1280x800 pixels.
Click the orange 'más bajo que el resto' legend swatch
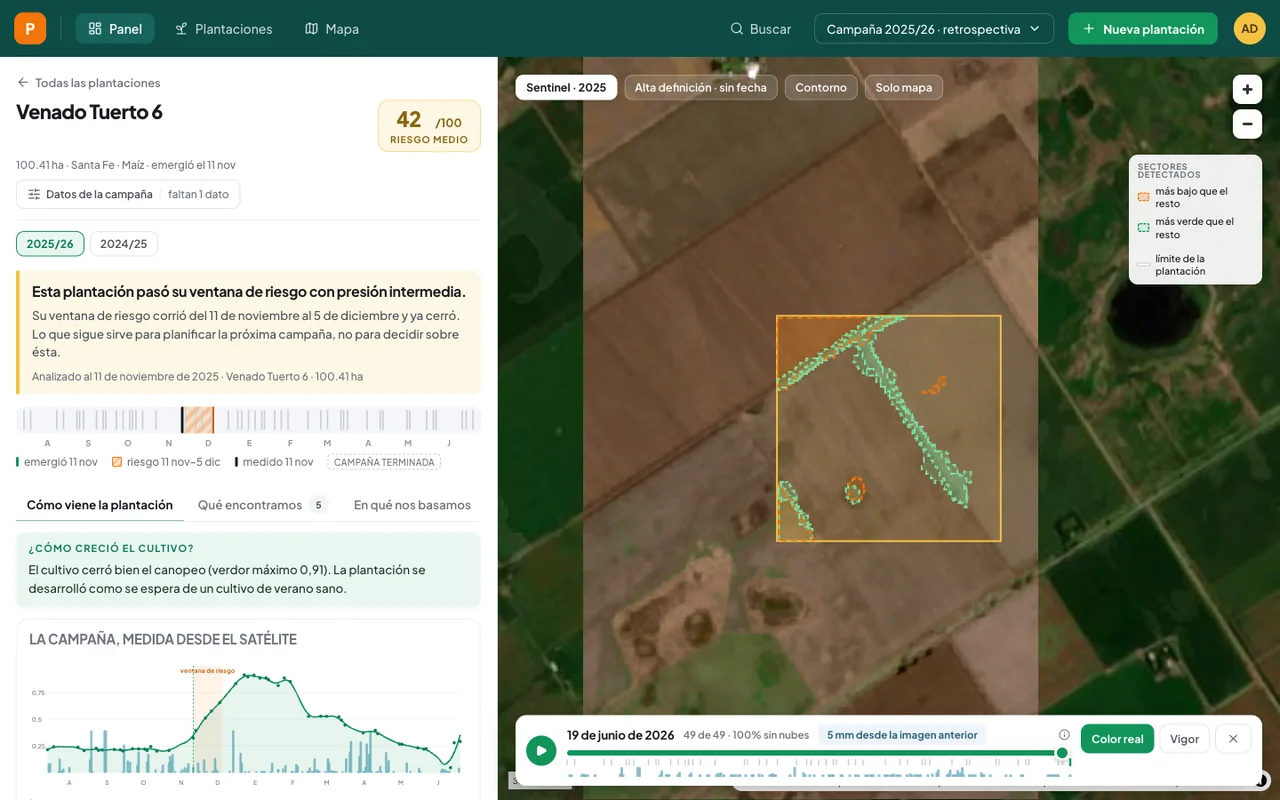pyautogui.click(x=1143, y=197)
